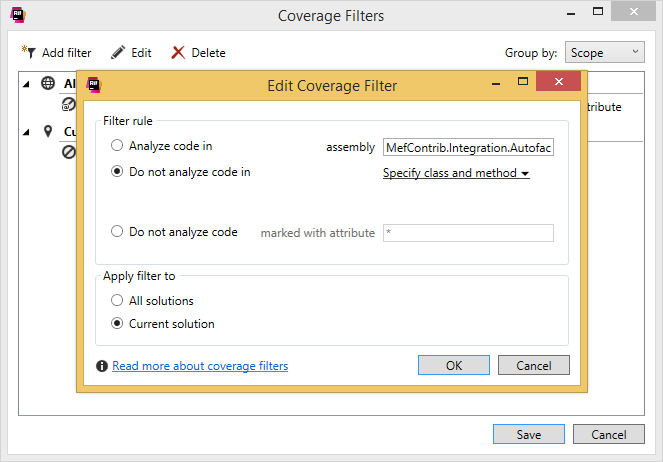Select the 'All solutions' radio option
The width and height of the screenshot is (663, 462).
[x=118, y=301]
